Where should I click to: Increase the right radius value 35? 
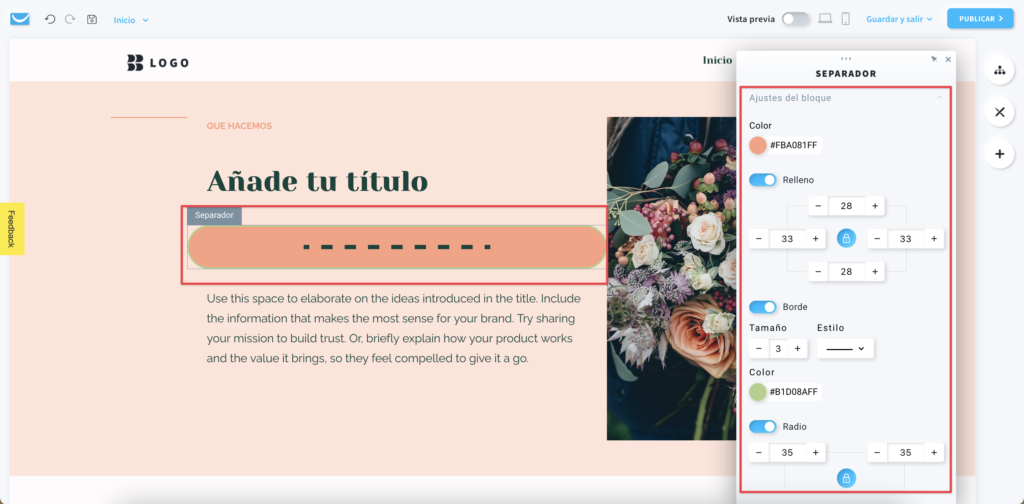(x=934, y=452)
